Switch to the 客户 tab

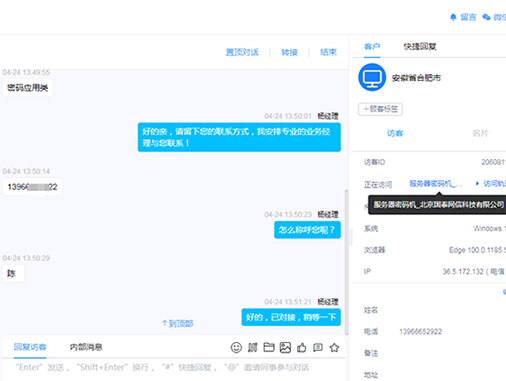tap(372, 46)
